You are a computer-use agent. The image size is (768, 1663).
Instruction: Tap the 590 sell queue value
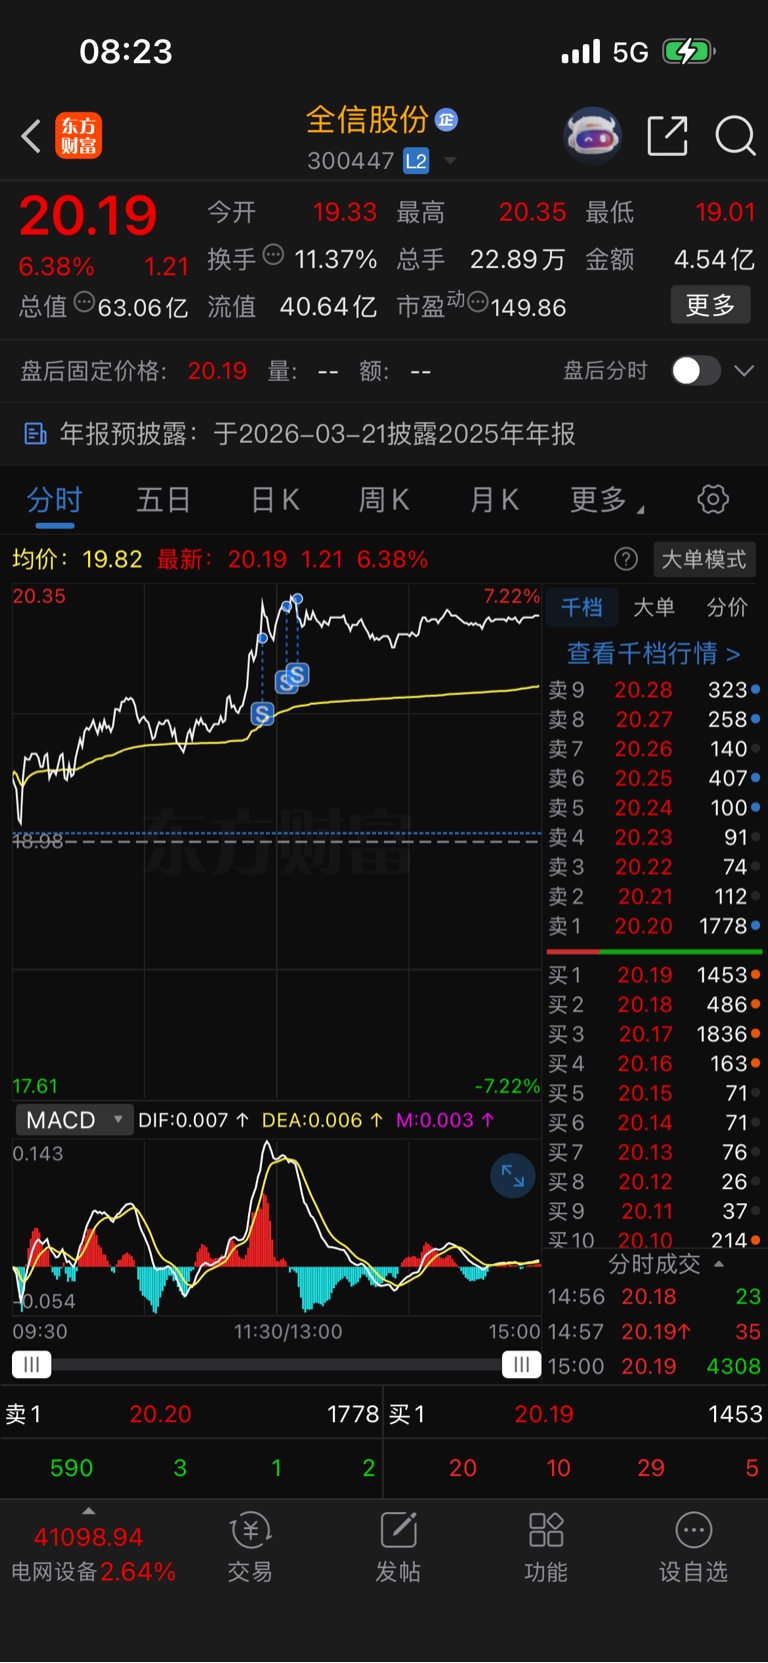tap(71, 1468)
